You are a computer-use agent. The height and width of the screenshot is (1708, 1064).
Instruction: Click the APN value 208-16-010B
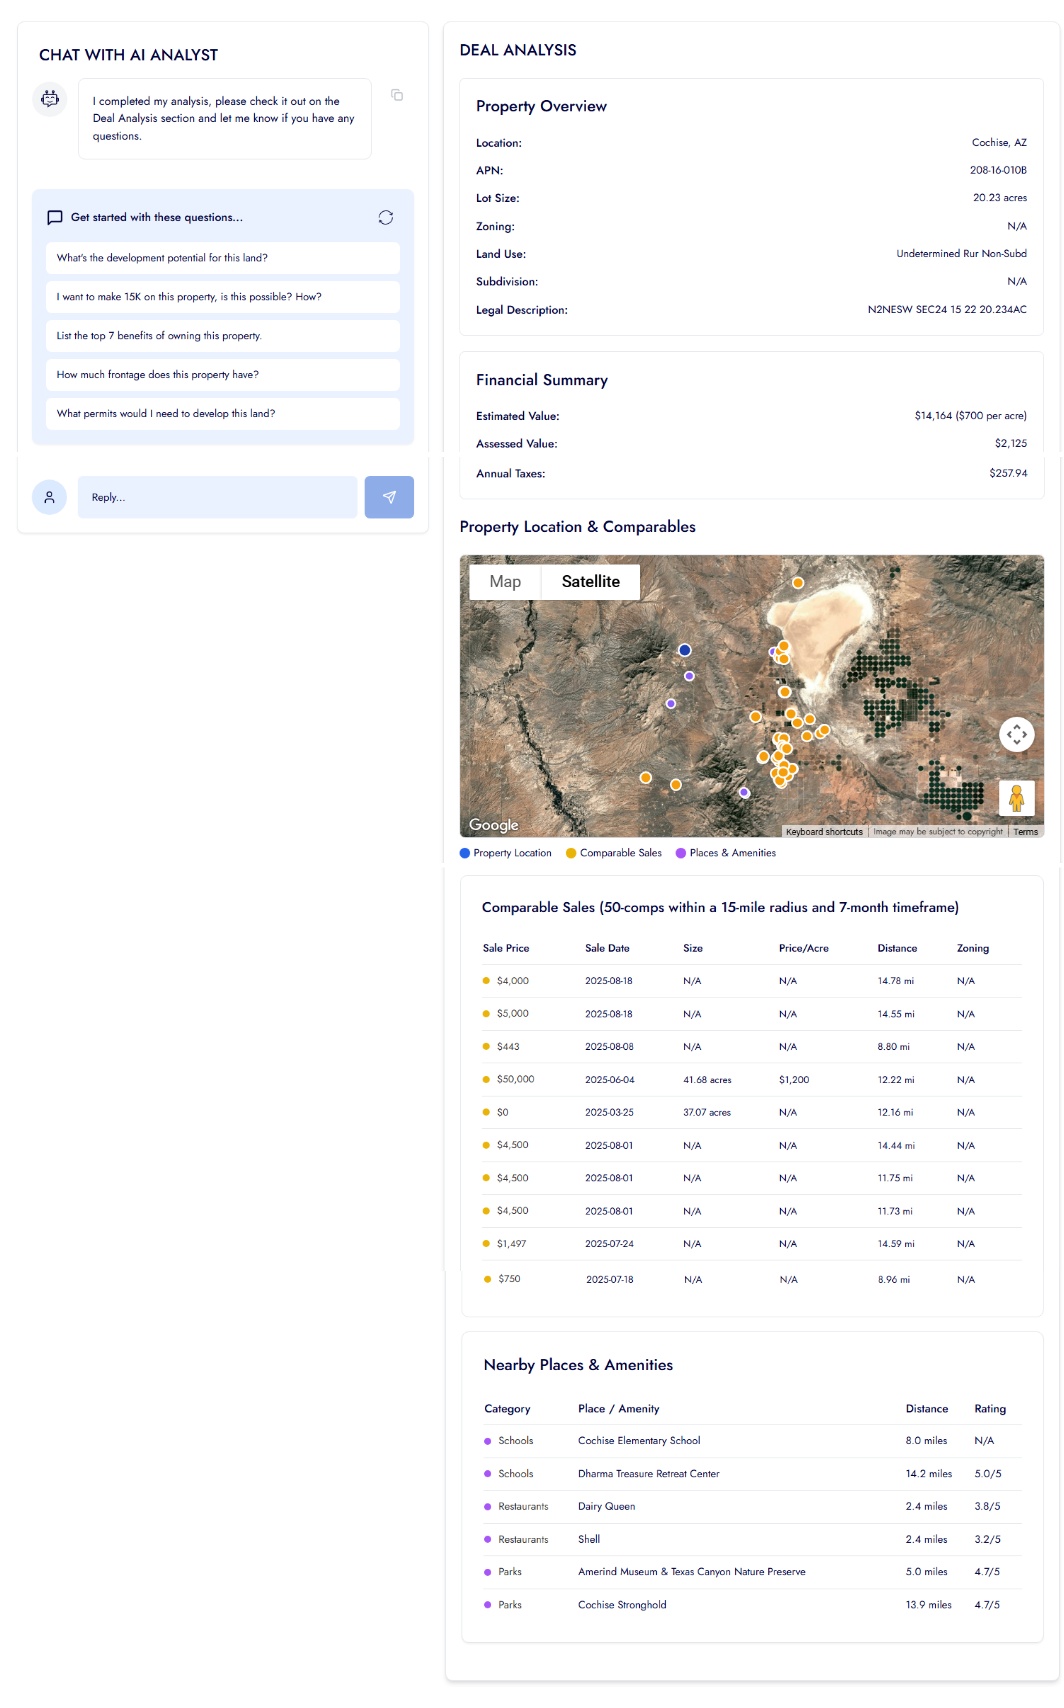(998, 170)
